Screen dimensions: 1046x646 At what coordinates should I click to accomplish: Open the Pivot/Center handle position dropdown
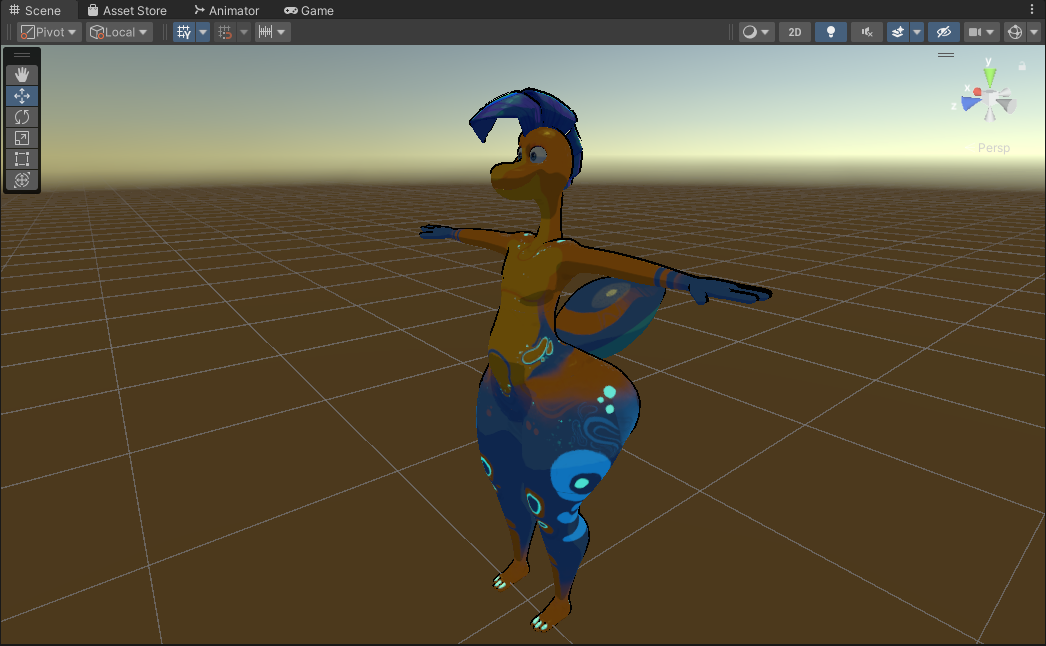pyautogui.click(x=49, y=32)
